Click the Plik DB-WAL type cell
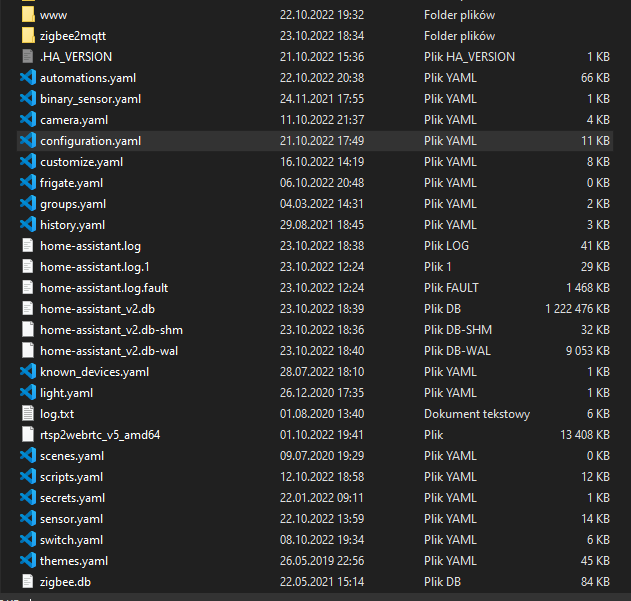 (458, 351)
